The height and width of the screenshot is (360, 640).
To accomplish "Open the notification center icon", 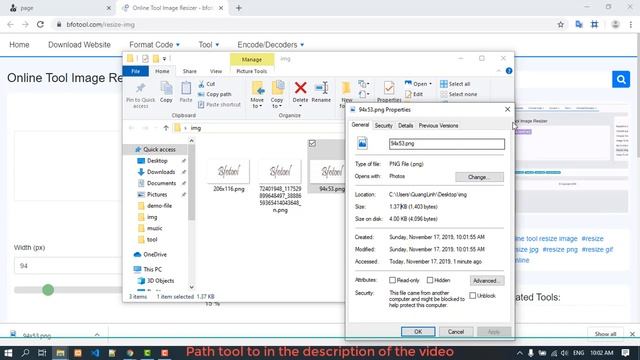I will click(625, 353).
